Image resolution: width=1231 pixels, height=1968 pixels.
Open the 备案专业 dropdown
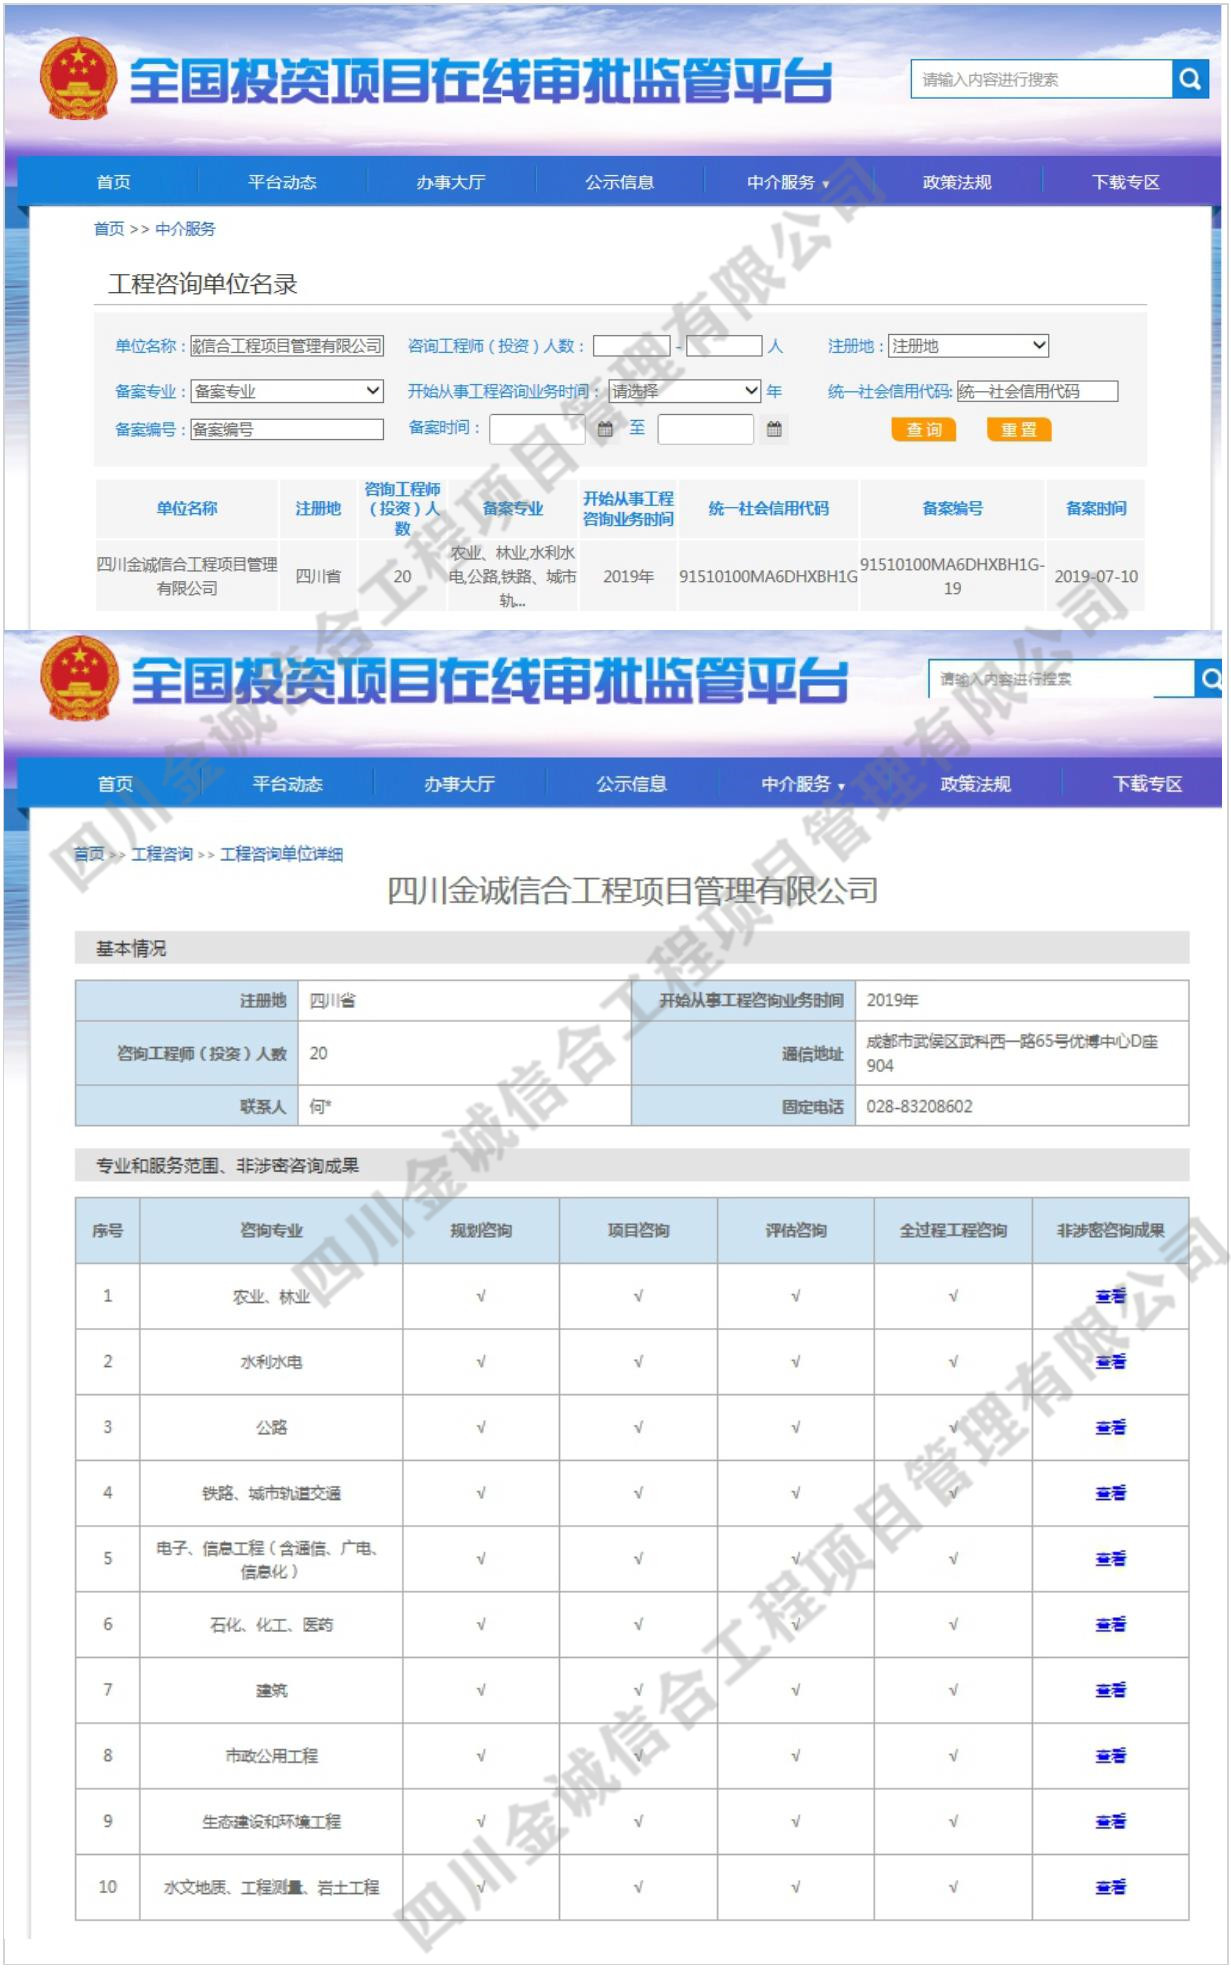pyautogui.click(x=287, y=391)
